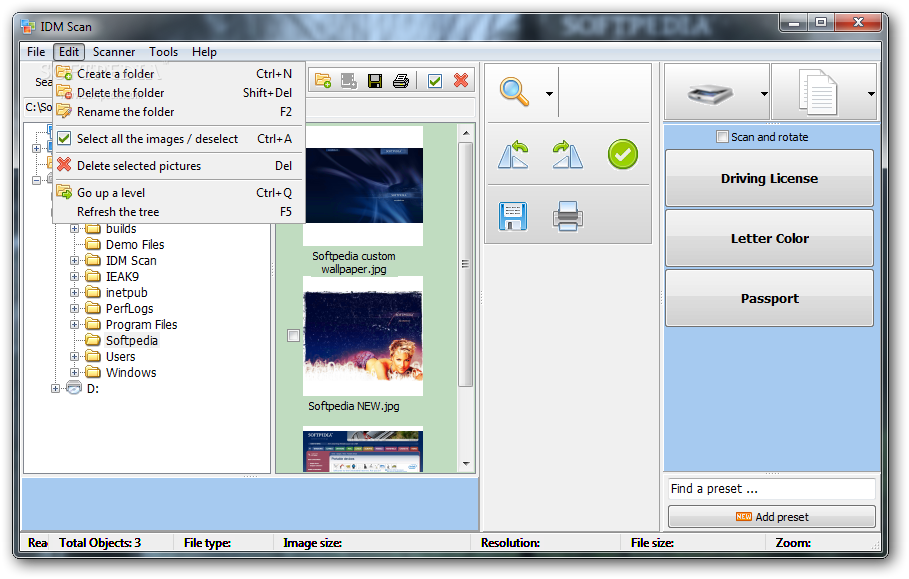909x579 pixels.
Task: Open the File menu
Action: pos(36,52)
